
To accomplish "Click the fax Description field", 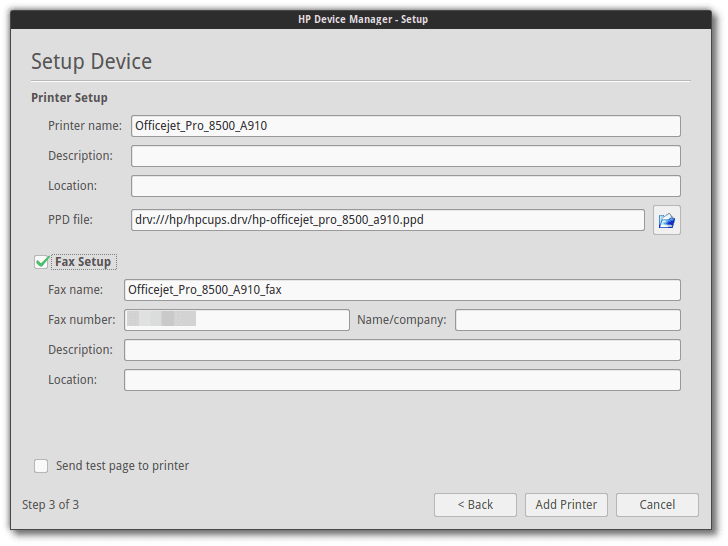I will pos(402,350).
